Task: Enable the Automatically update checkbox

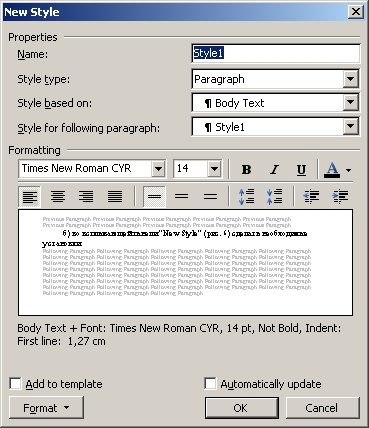Action: [210, 383]
